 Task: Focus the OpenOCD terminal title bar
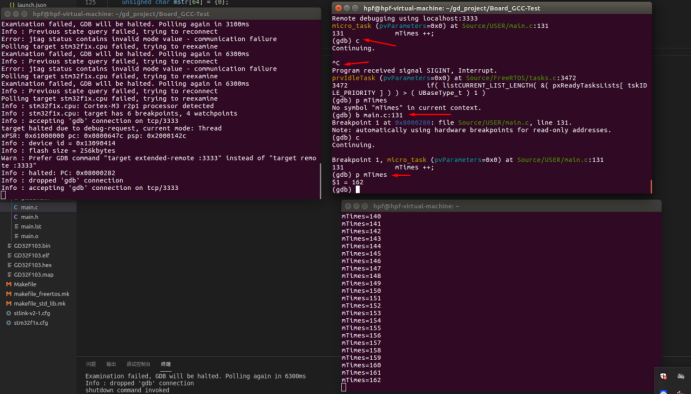(160, 14)
